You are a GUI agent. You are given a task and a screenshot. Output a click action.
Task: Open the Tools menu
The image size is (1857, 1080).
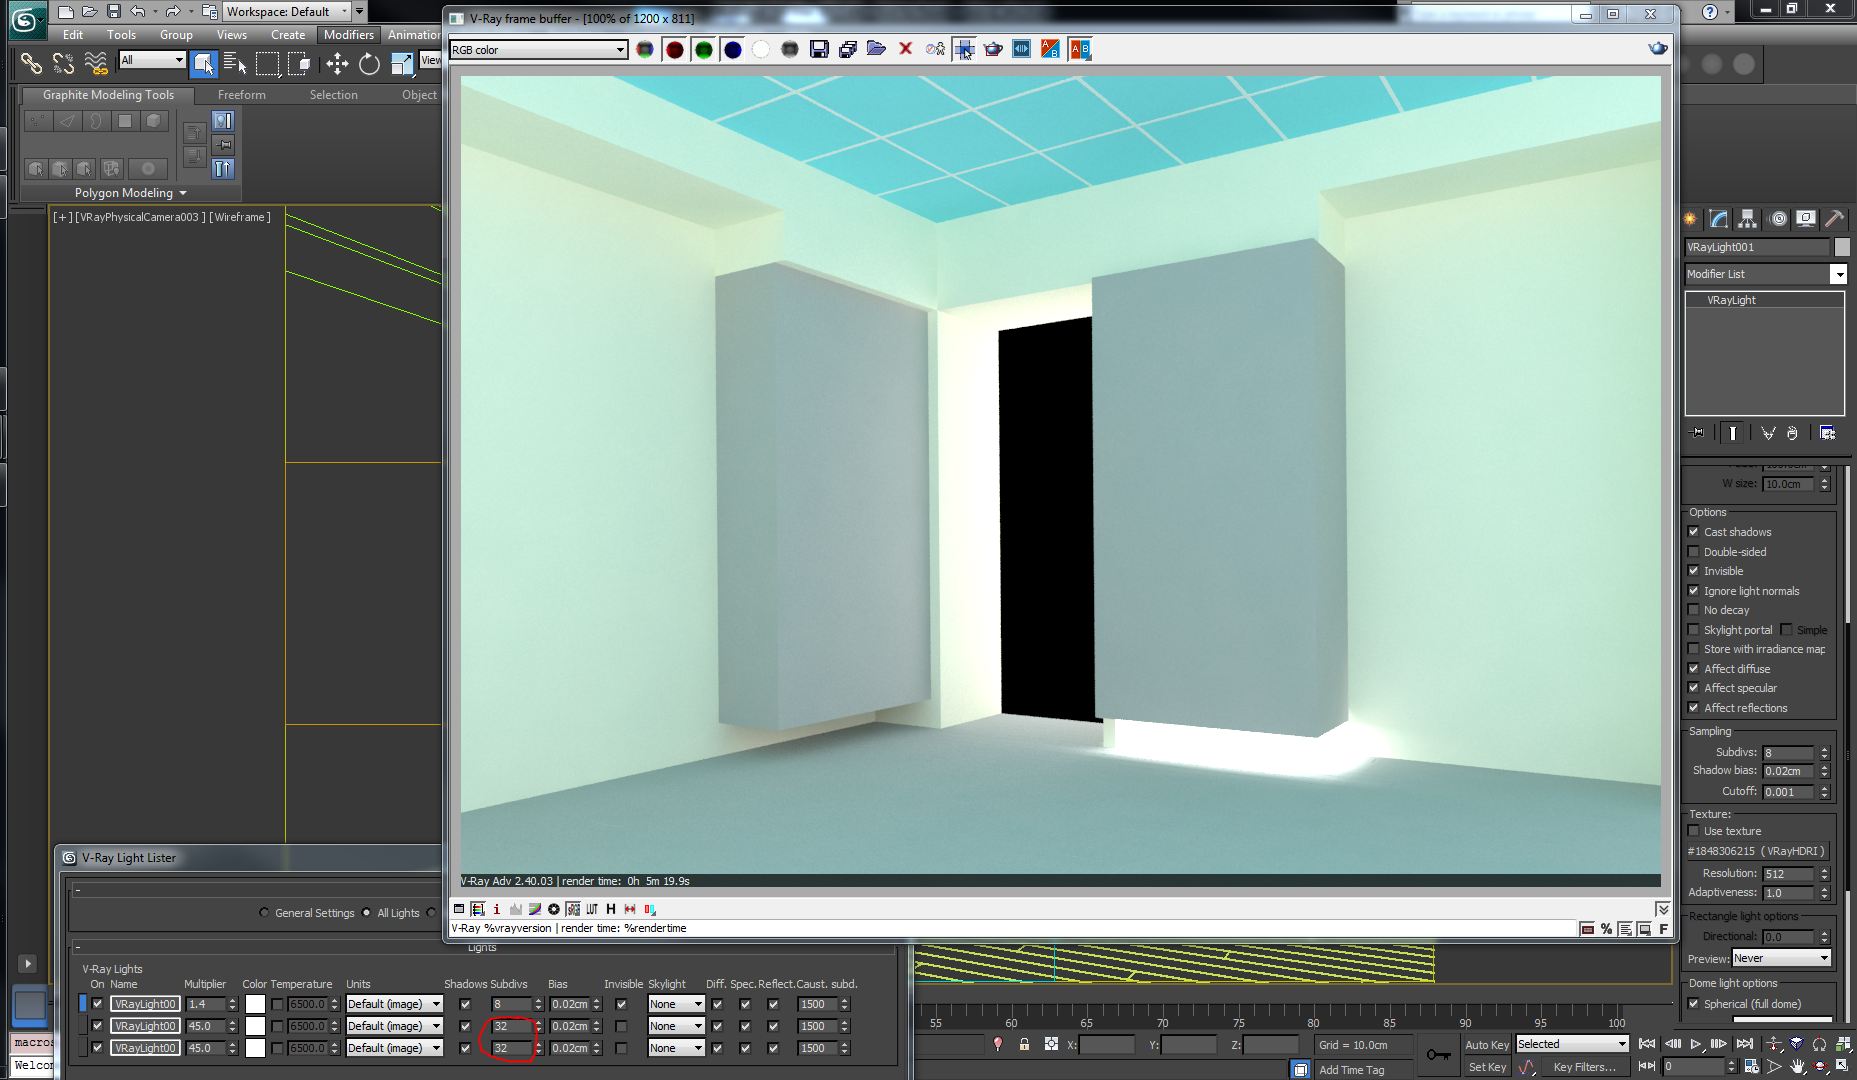click(122, 34)
